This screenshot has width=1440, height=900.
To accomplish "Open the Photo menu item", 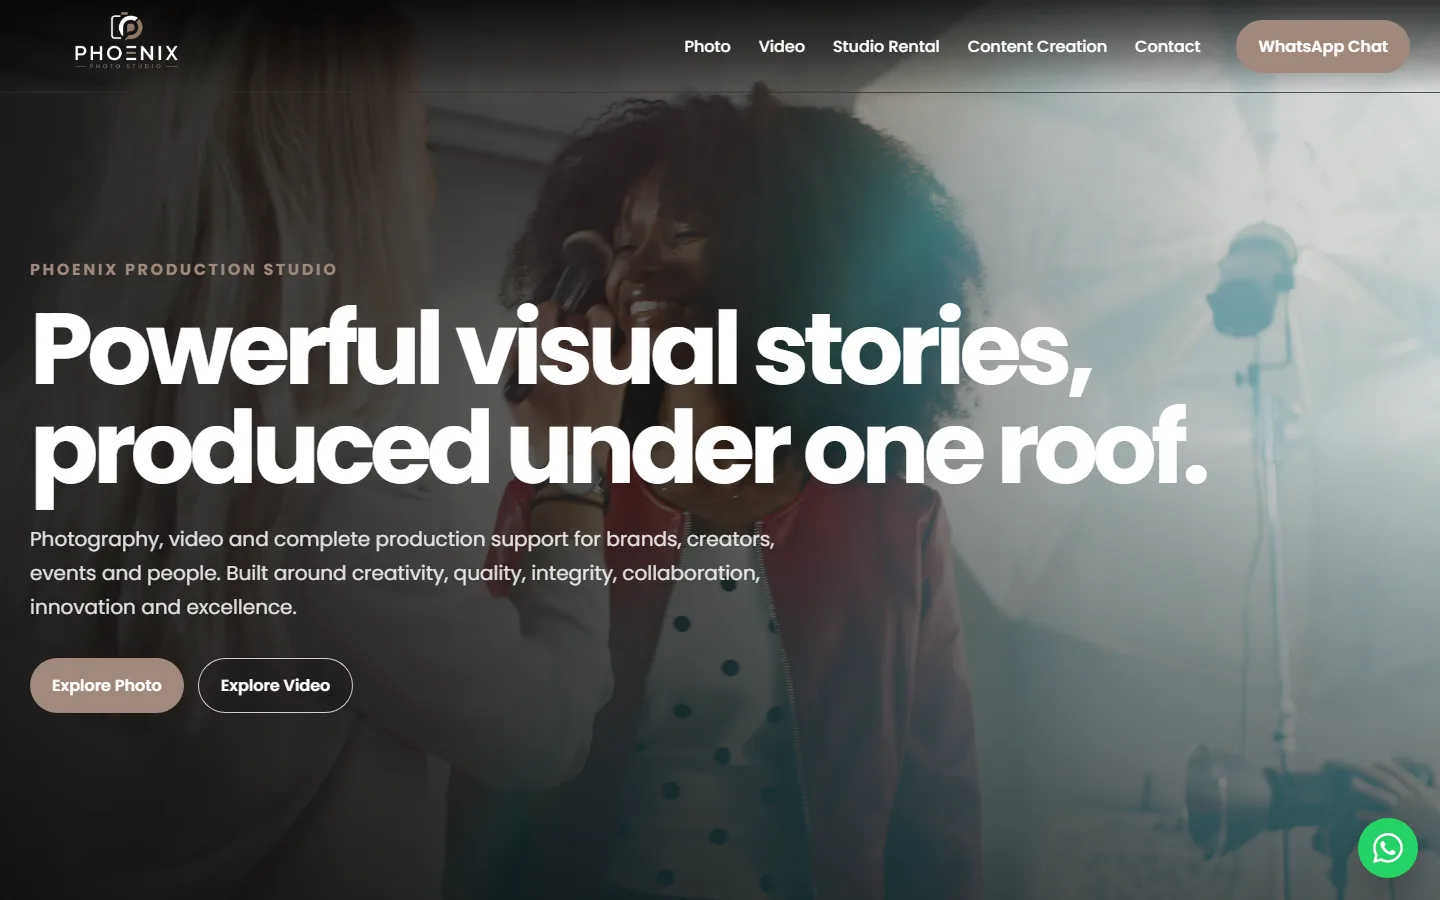I will click(707, 46).
